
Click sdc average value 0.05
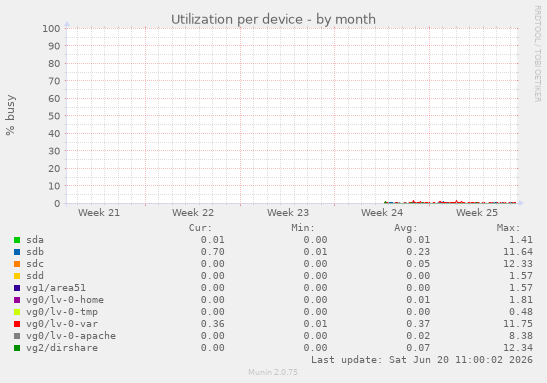tap(418, 264)
